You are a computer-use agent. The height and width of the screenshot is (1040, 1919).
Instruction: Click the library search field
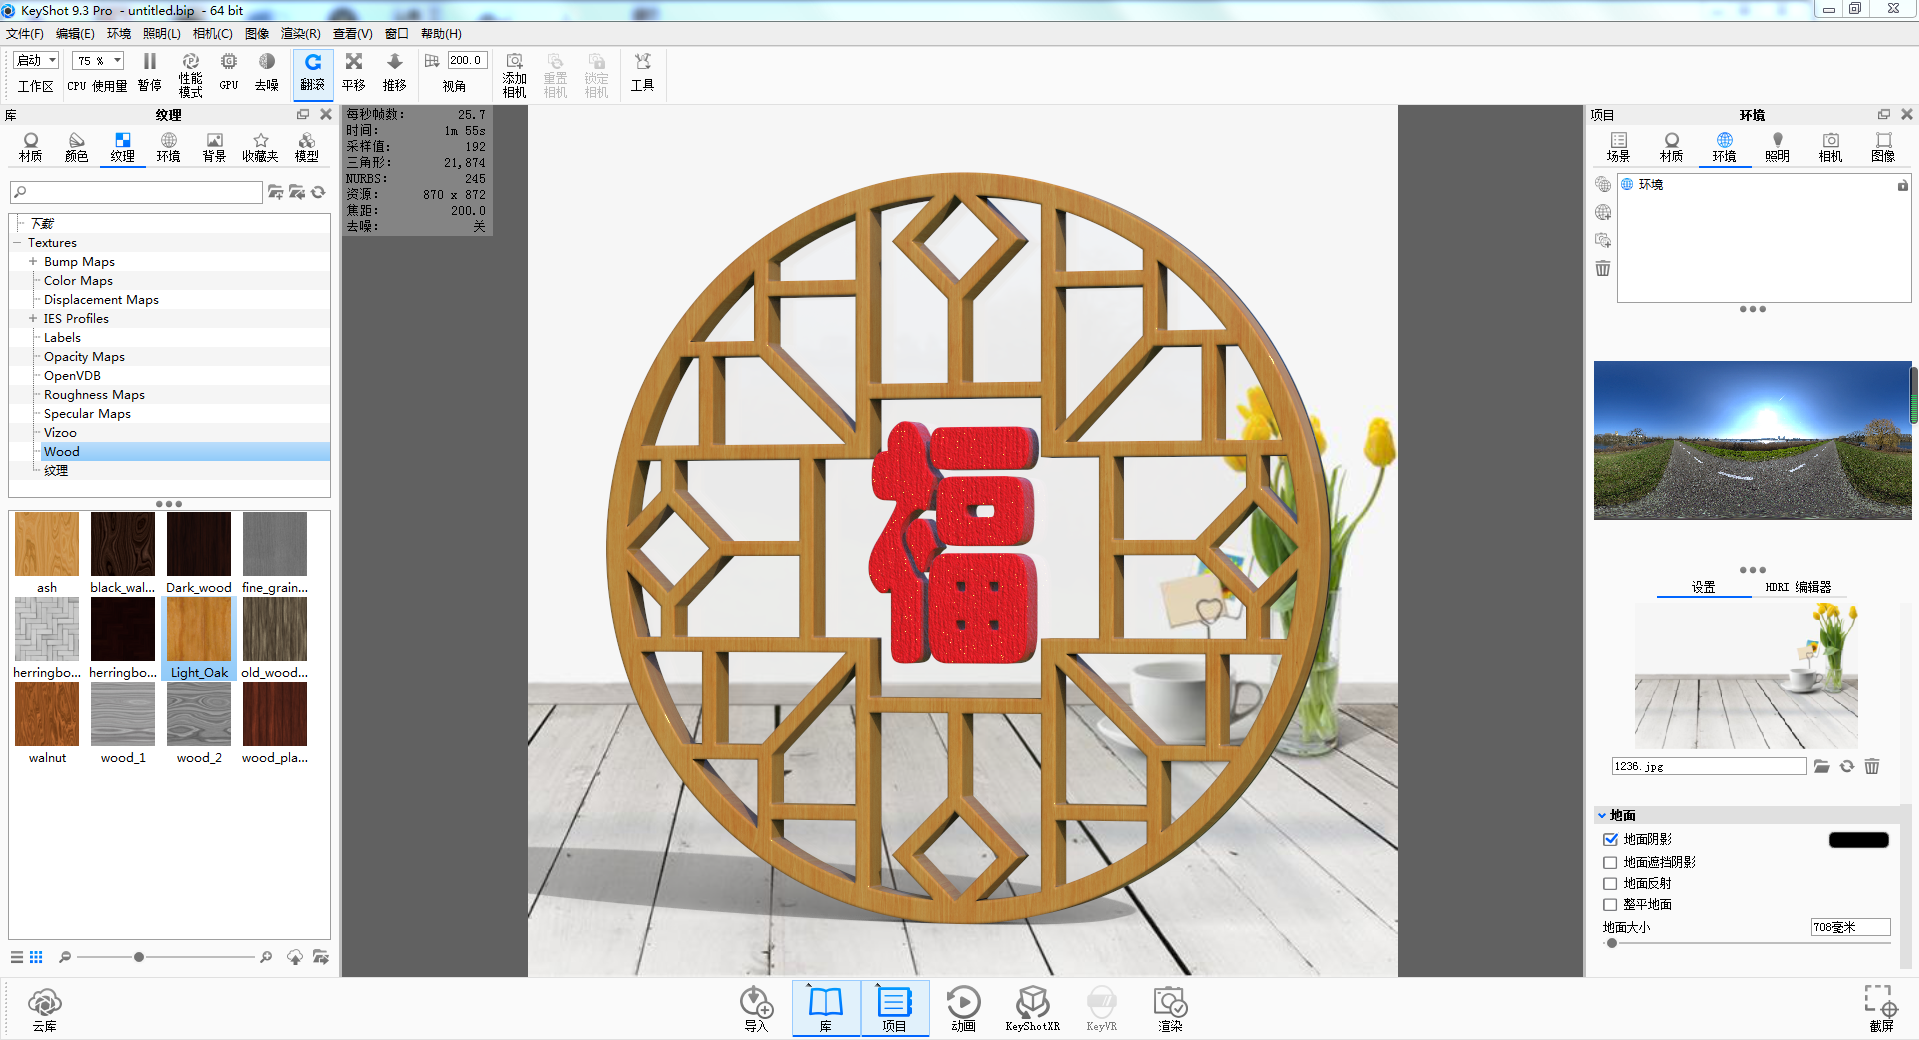(x=136, y=192)
